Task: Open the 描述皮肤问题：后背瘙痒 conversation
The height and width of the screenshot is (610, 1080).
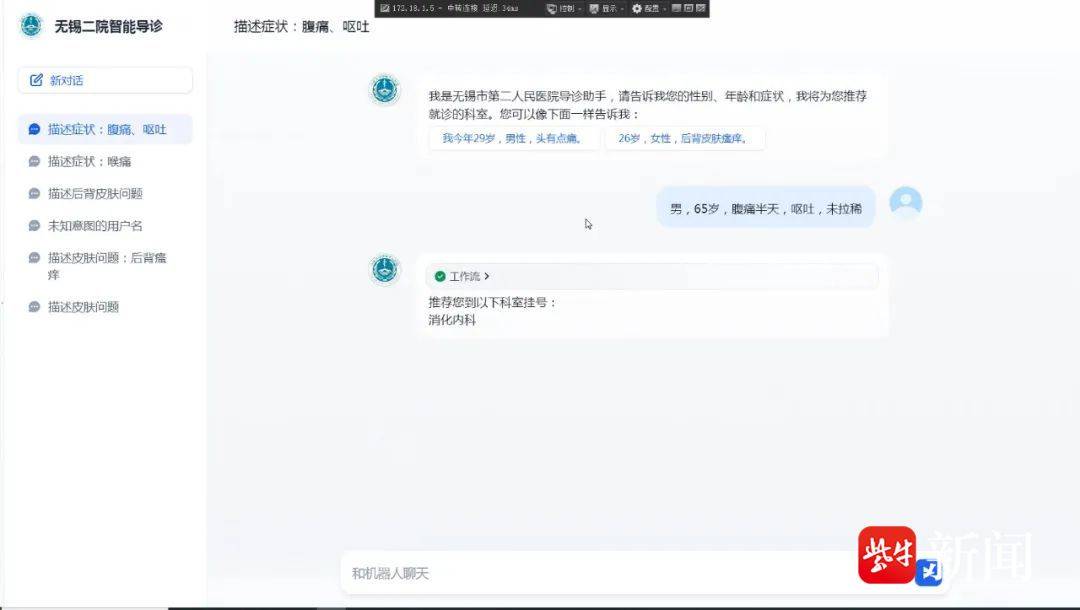Action: [105, 266]
